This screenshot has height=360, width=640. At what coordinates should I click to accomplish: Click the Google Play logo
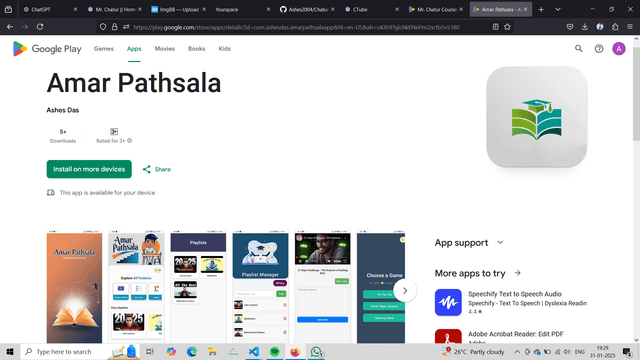click(x=47, y=49)
